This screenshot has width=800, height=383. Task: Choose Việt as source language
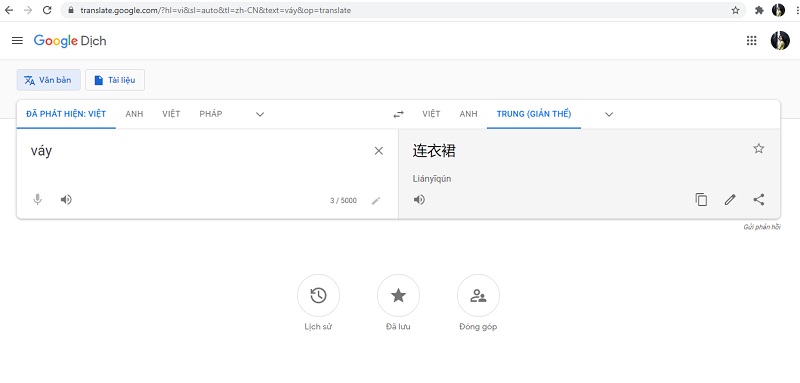171,114
